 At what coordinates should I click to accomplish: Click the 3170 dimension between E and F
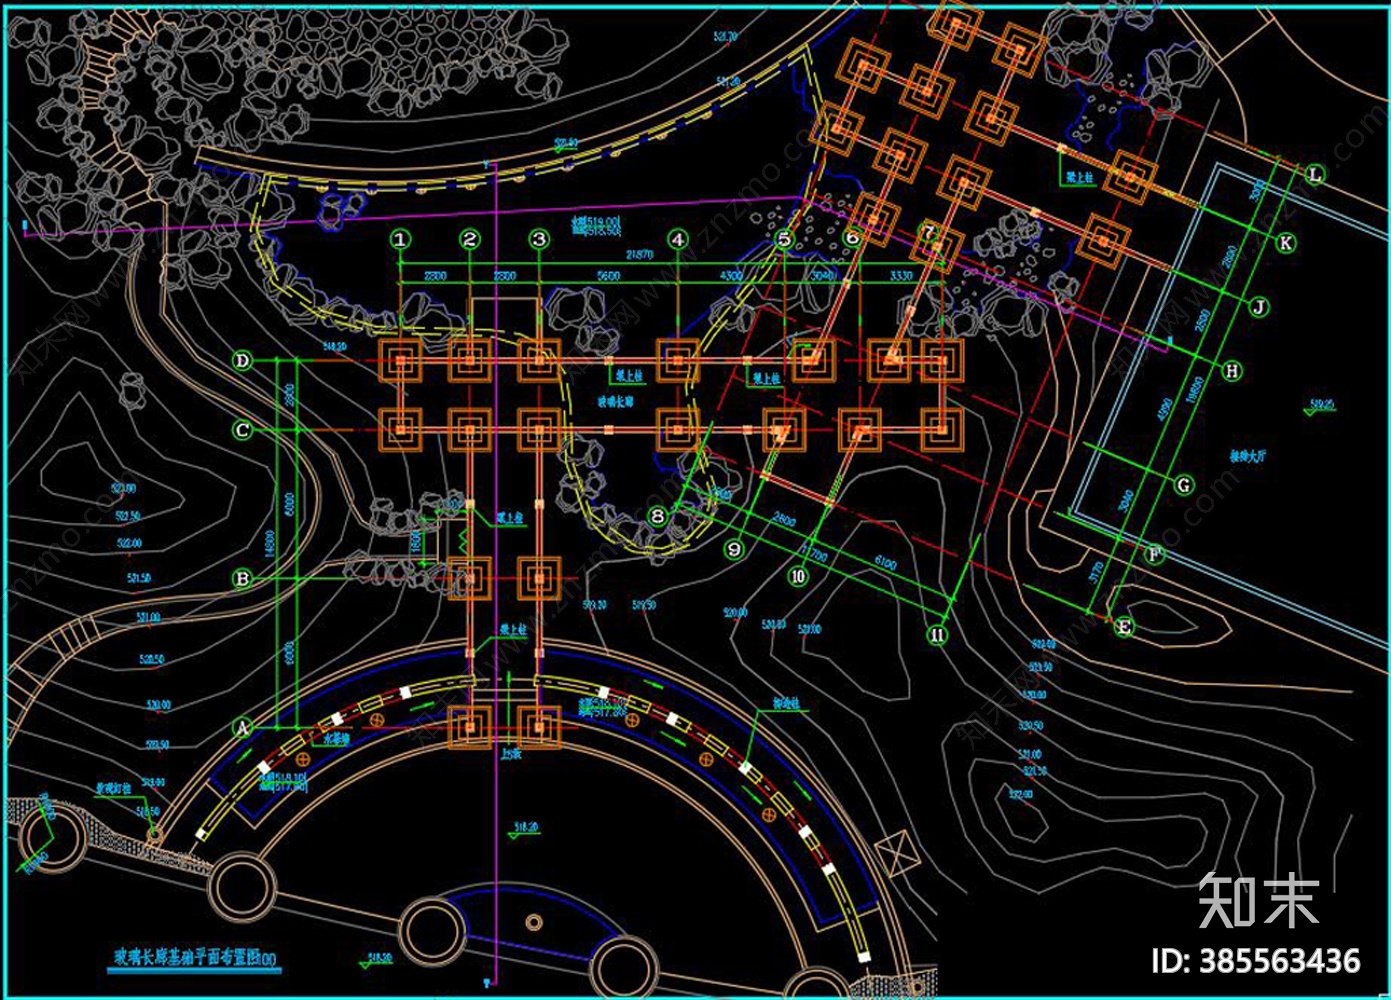[x=1095, y=572]
